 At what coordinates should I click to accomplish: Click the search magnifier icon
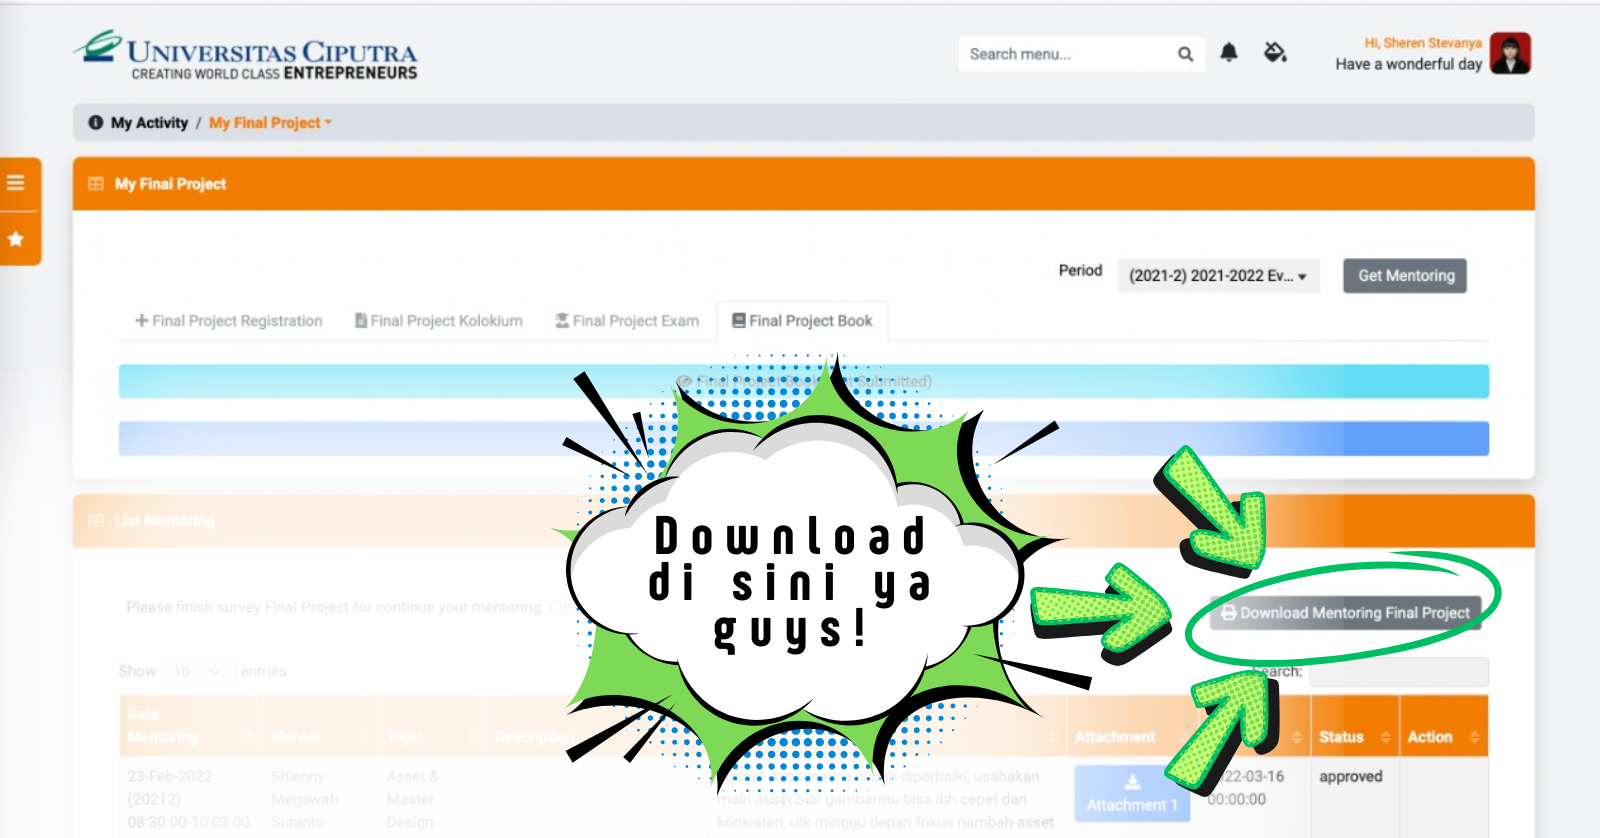1185,54
